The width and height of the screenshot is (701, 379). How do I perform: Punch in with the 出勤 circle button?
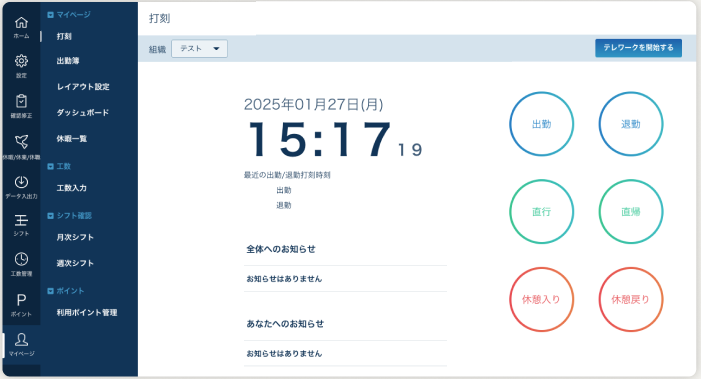pos(541,124)
